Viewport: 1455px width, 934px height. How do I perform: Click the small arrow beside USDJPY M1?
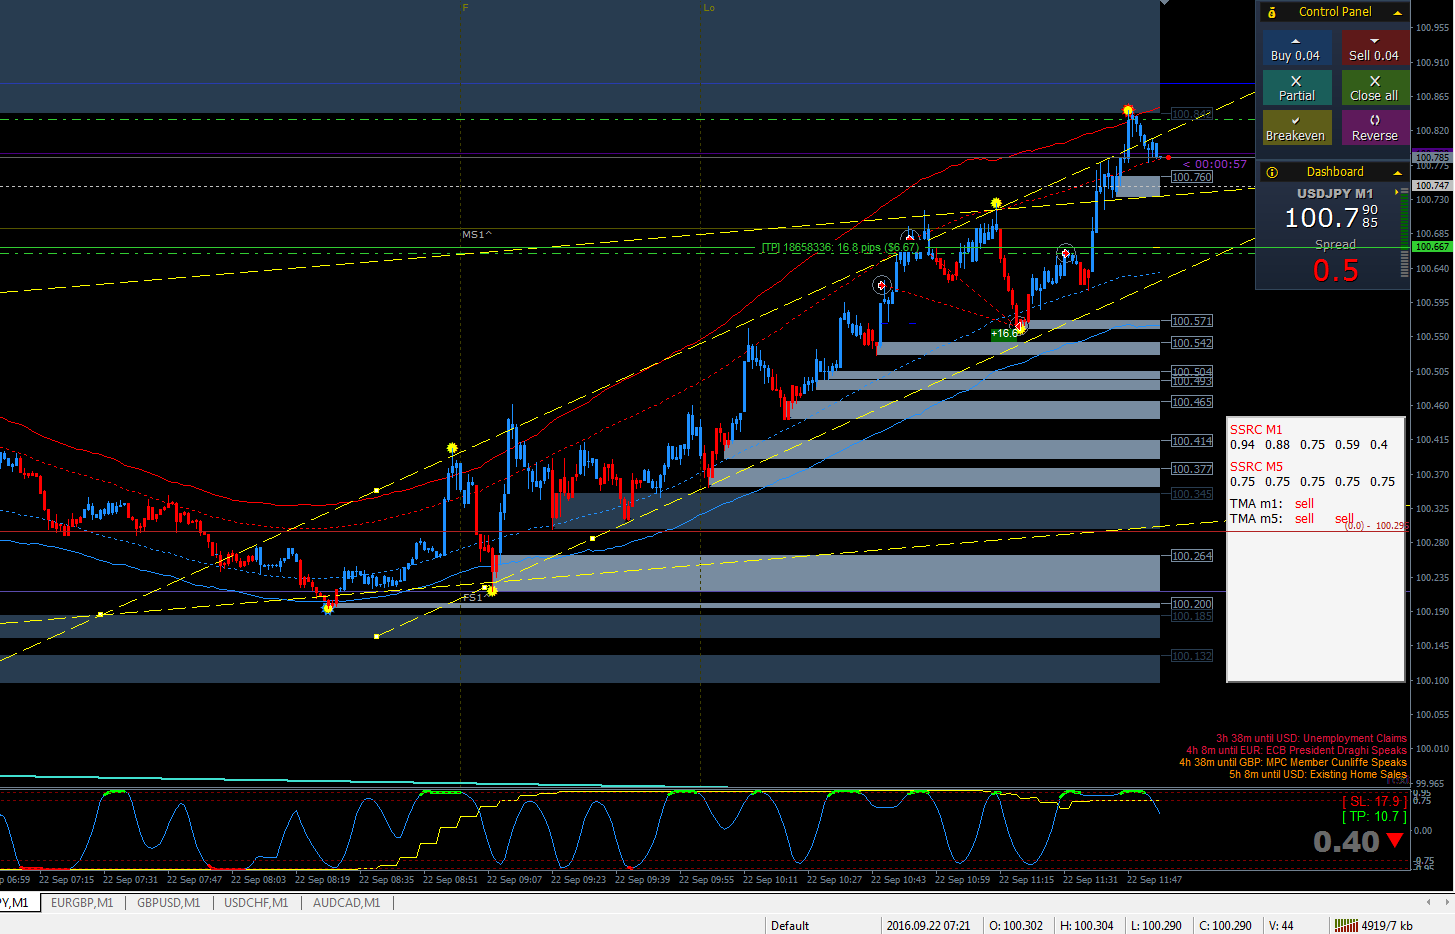tap(1397, 192)
